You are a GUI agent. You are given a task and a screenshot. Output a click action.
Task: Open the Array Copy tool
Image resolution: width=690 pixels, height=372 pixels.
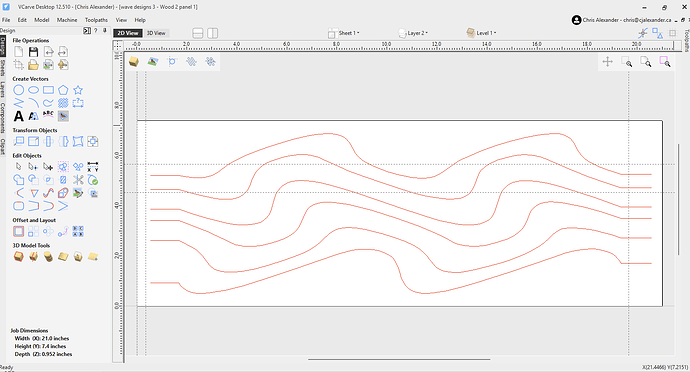click(x=33, y=232)
